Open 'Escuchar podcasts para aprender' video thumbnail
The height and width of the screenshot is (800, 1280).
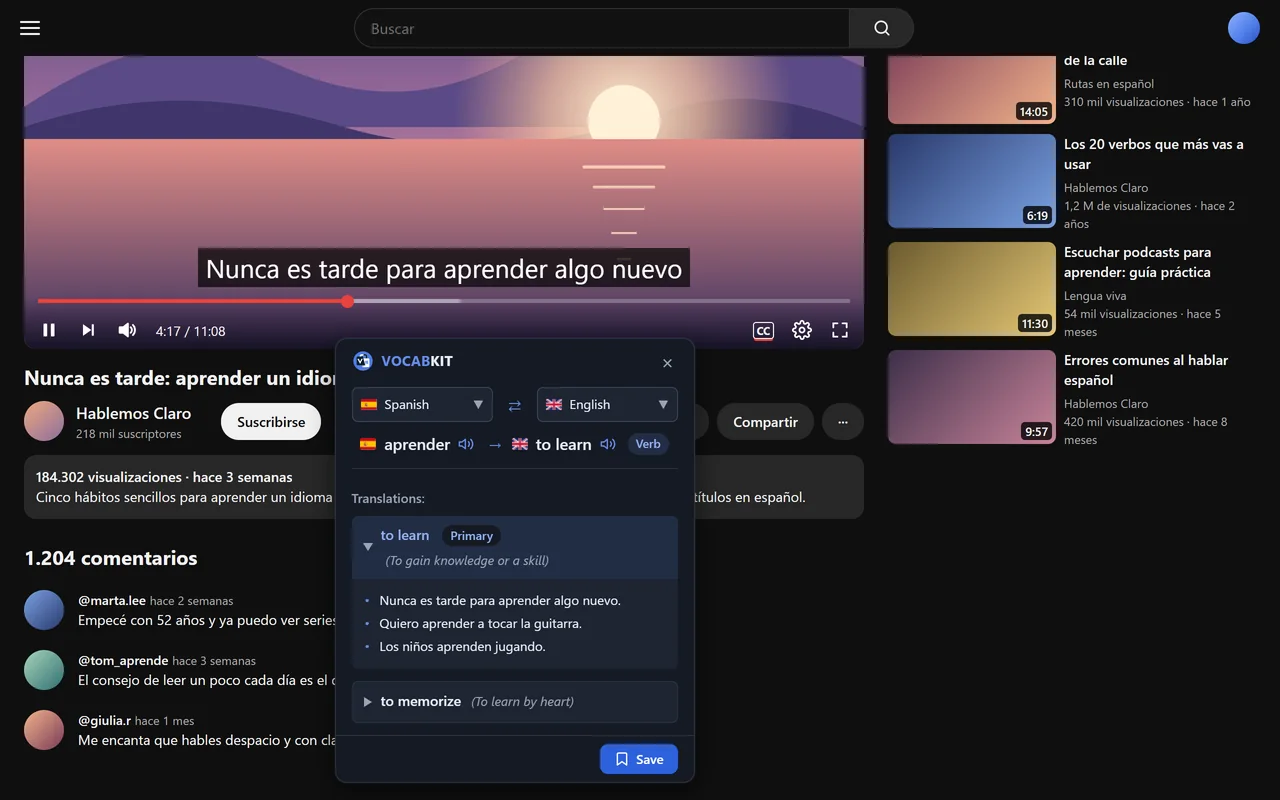click(x=972, y=289)
